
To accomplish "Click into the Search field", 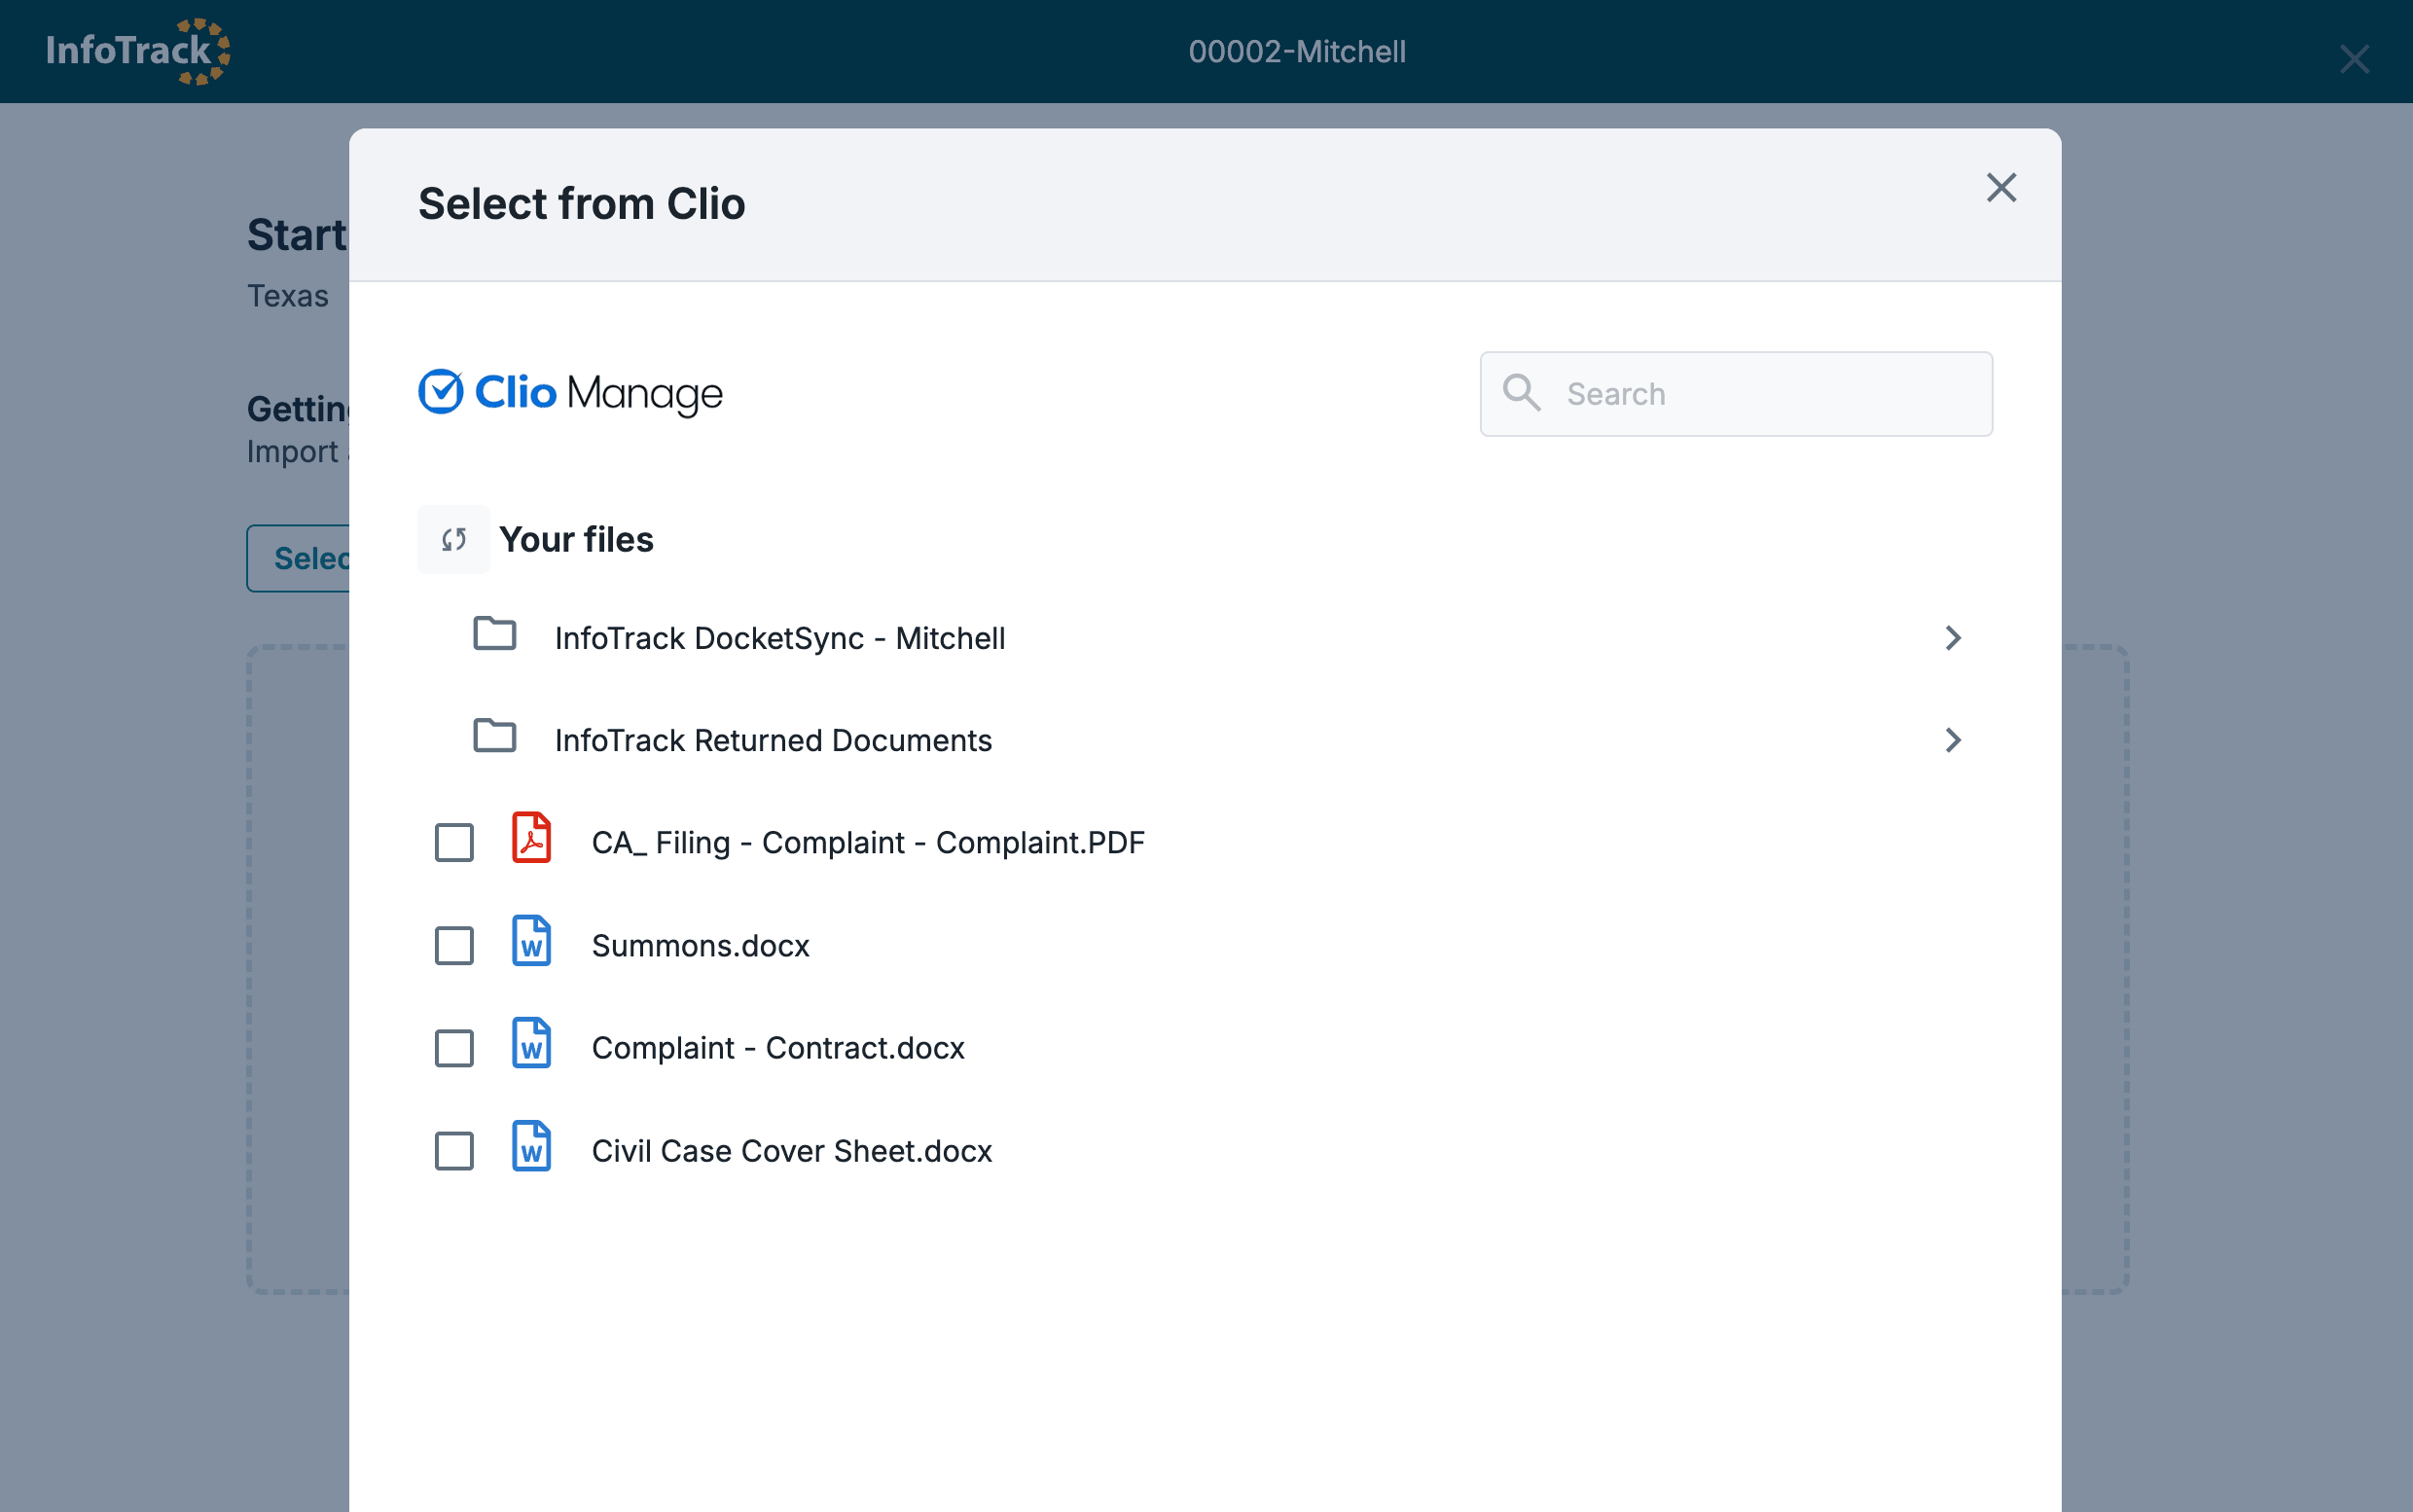I will click(x=1736, y=394).
